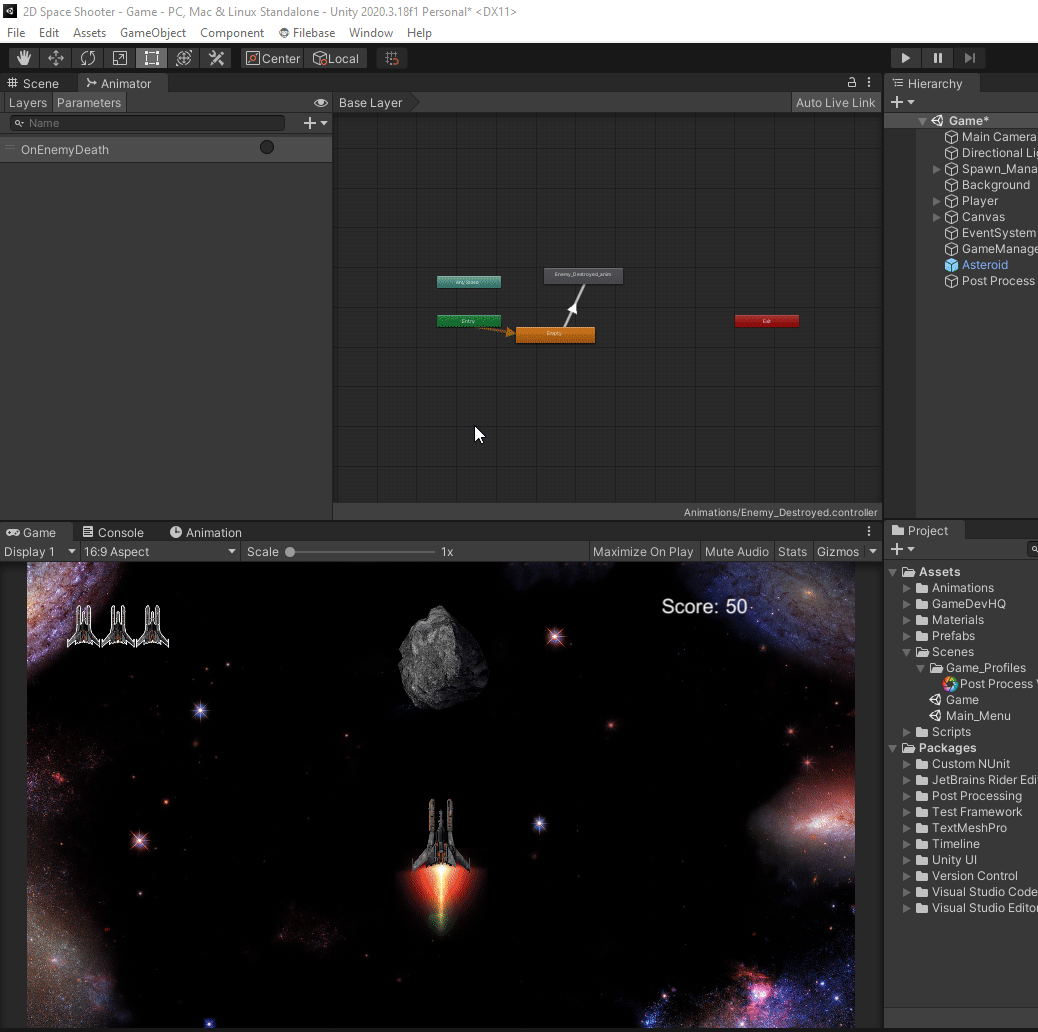This screenshot has width=1038, height=1032.
Task: Open Game panel options menu
Action: [869, 532]
